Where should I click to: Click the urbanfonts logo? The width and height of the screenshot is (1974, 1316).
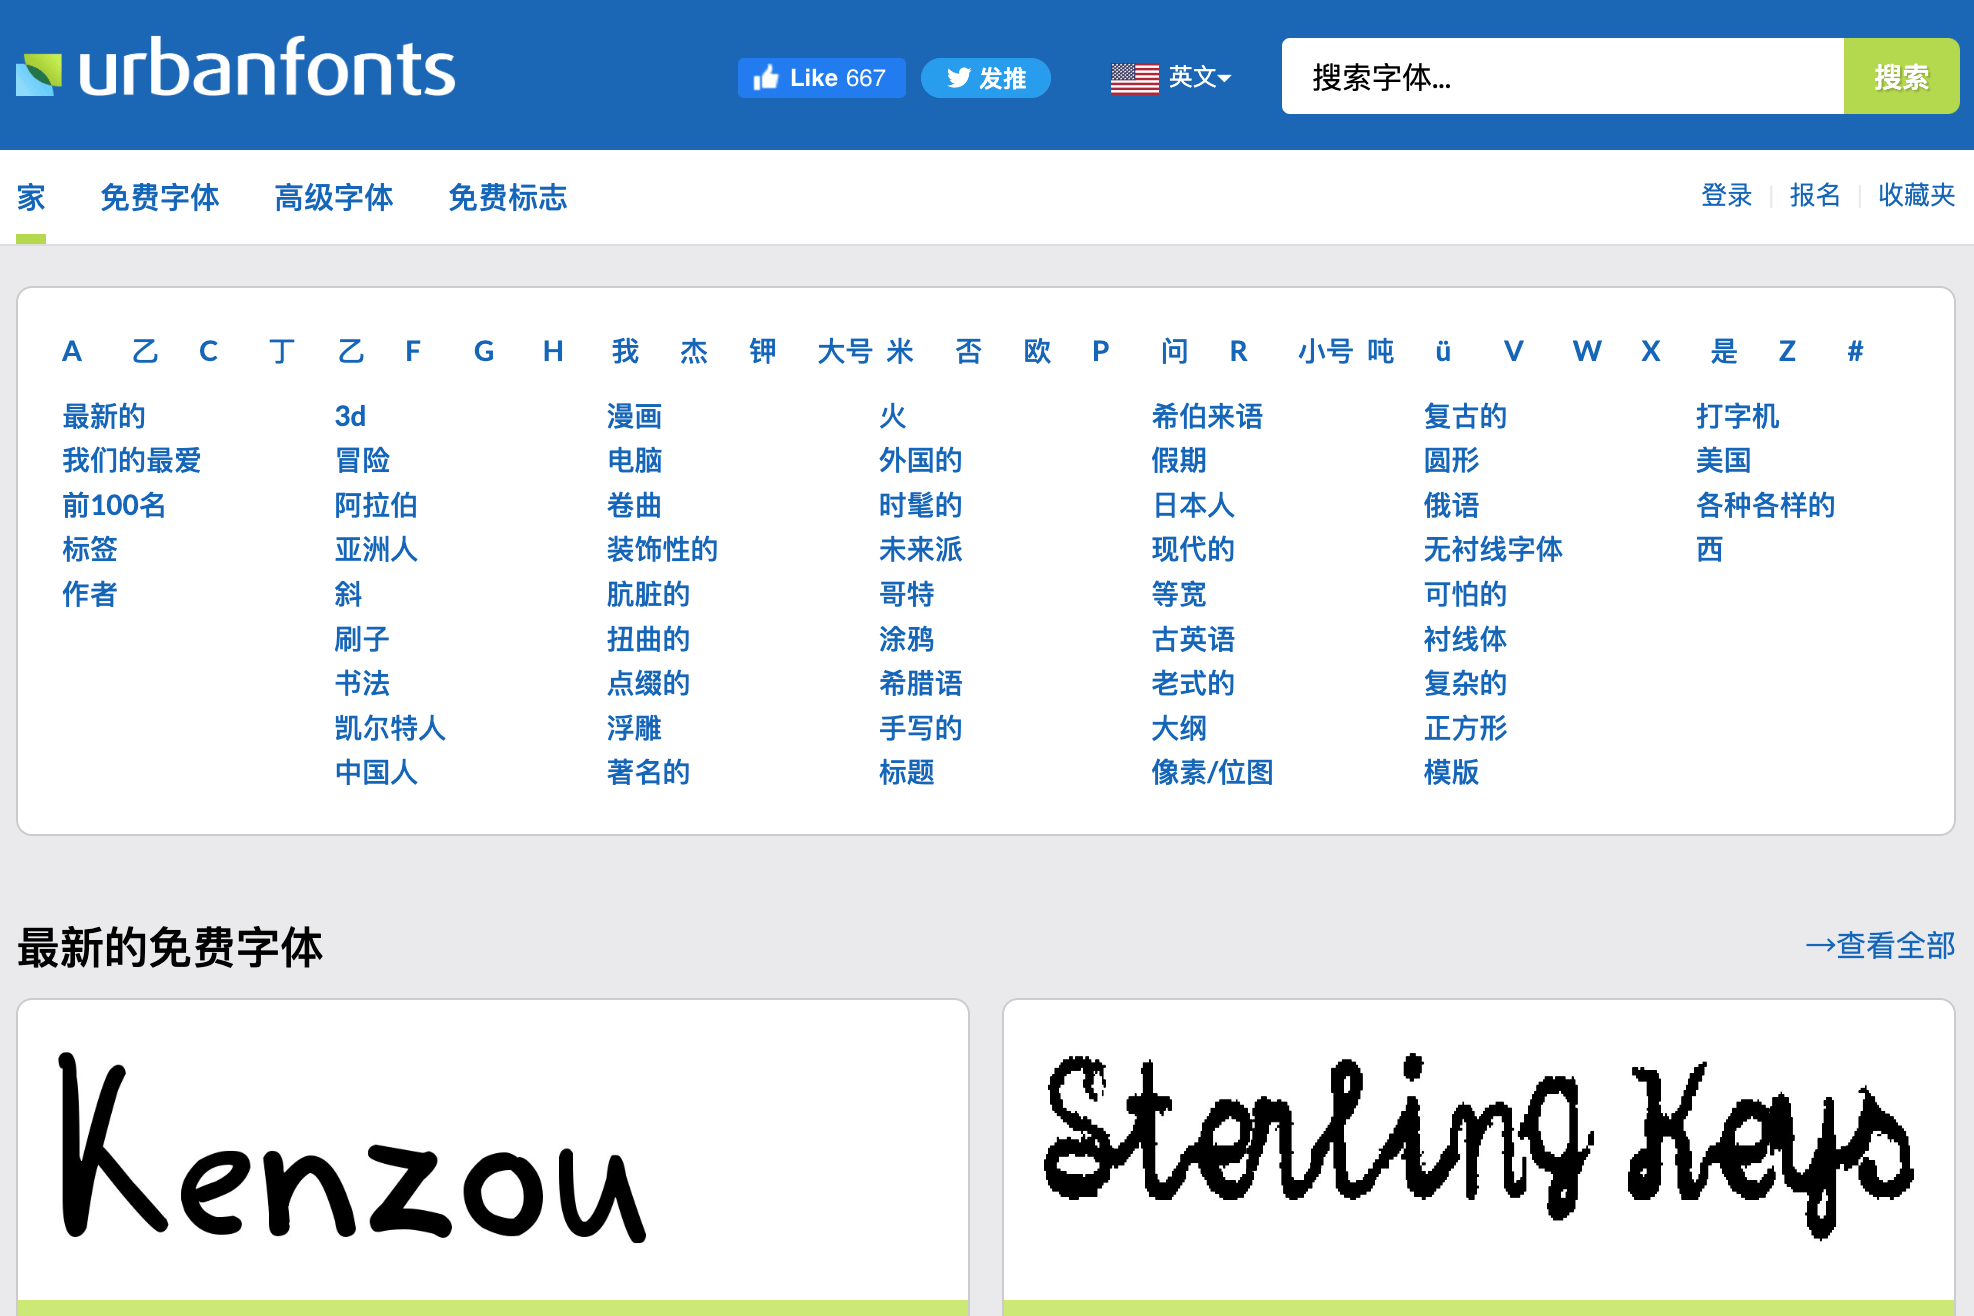pos(236,68)
